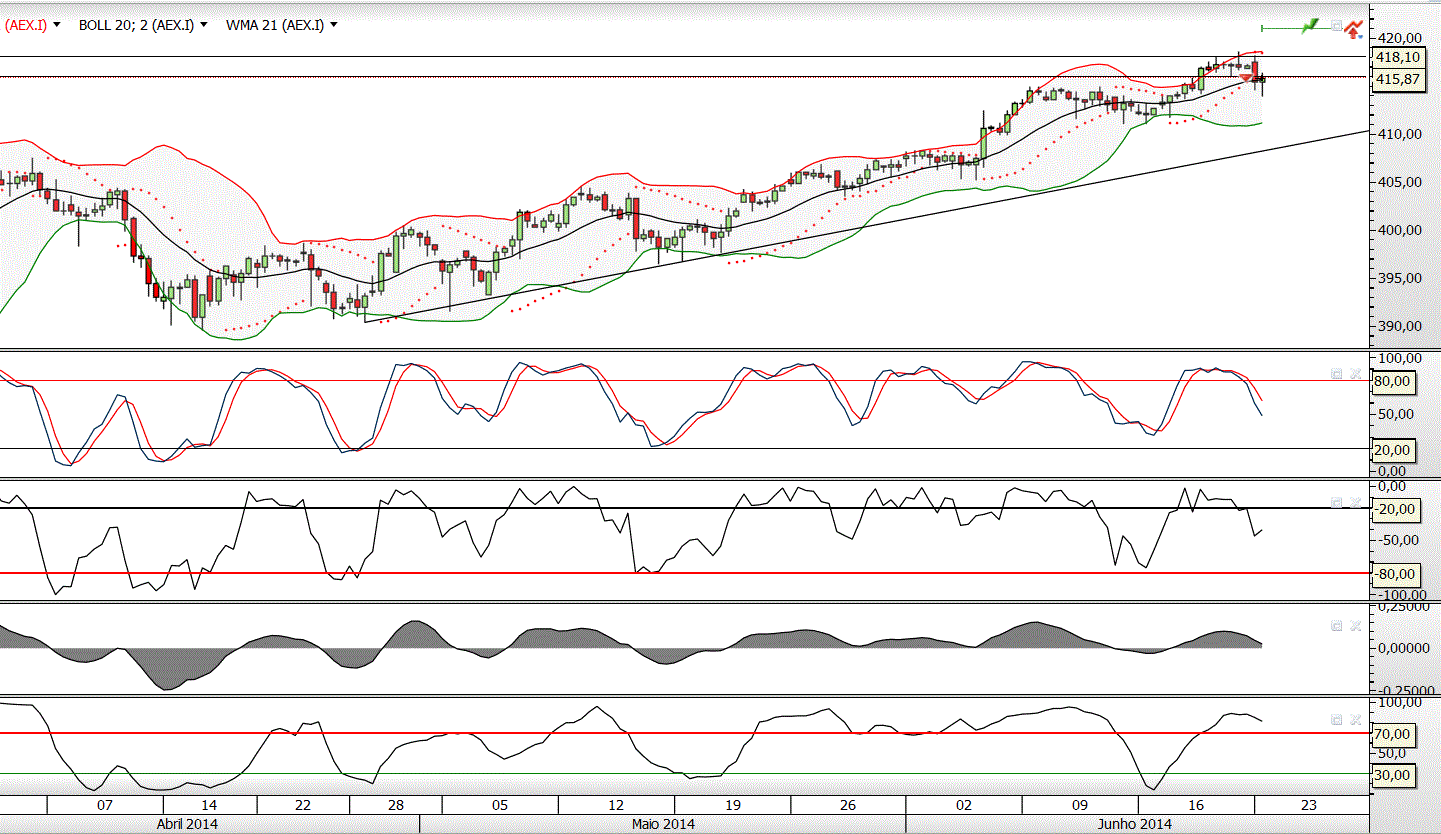Click date 19 on the time axis
Image resolution: width=1441 pixels, height=834 pixels.
tap(732, 805)
